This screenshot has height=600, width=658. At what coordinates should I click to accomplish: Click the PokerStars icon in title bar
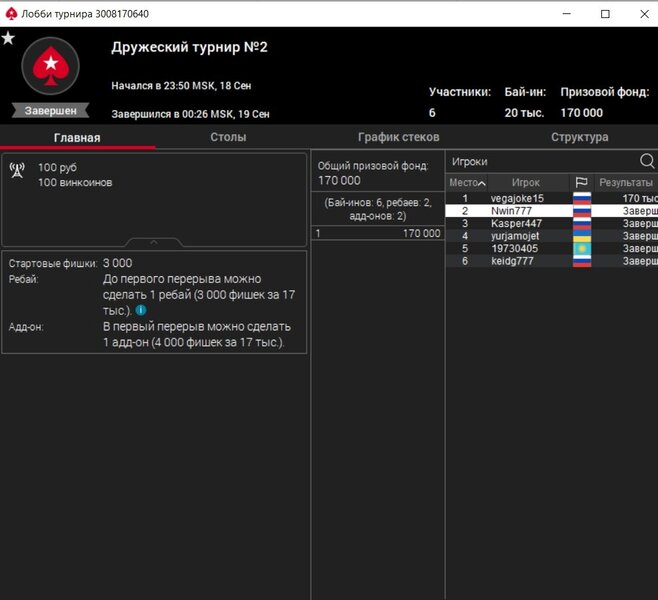click(x=10, y=13)
